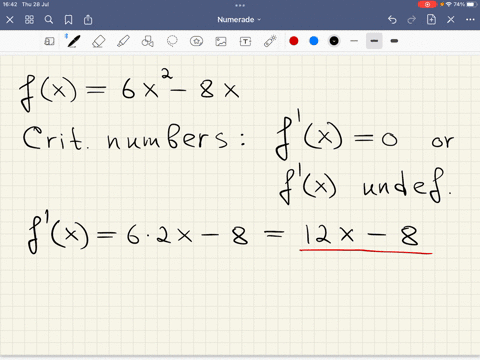Choose the blue pen color
Screen dimensions: 480x360
click(x=314, y=41)
